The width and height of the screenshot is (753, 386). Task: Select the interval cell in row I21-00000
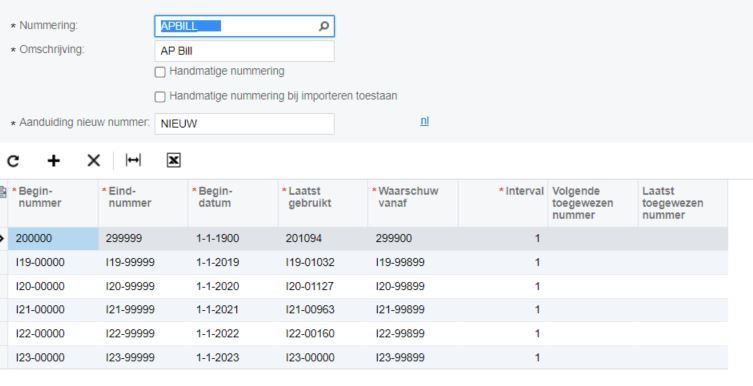503,310
